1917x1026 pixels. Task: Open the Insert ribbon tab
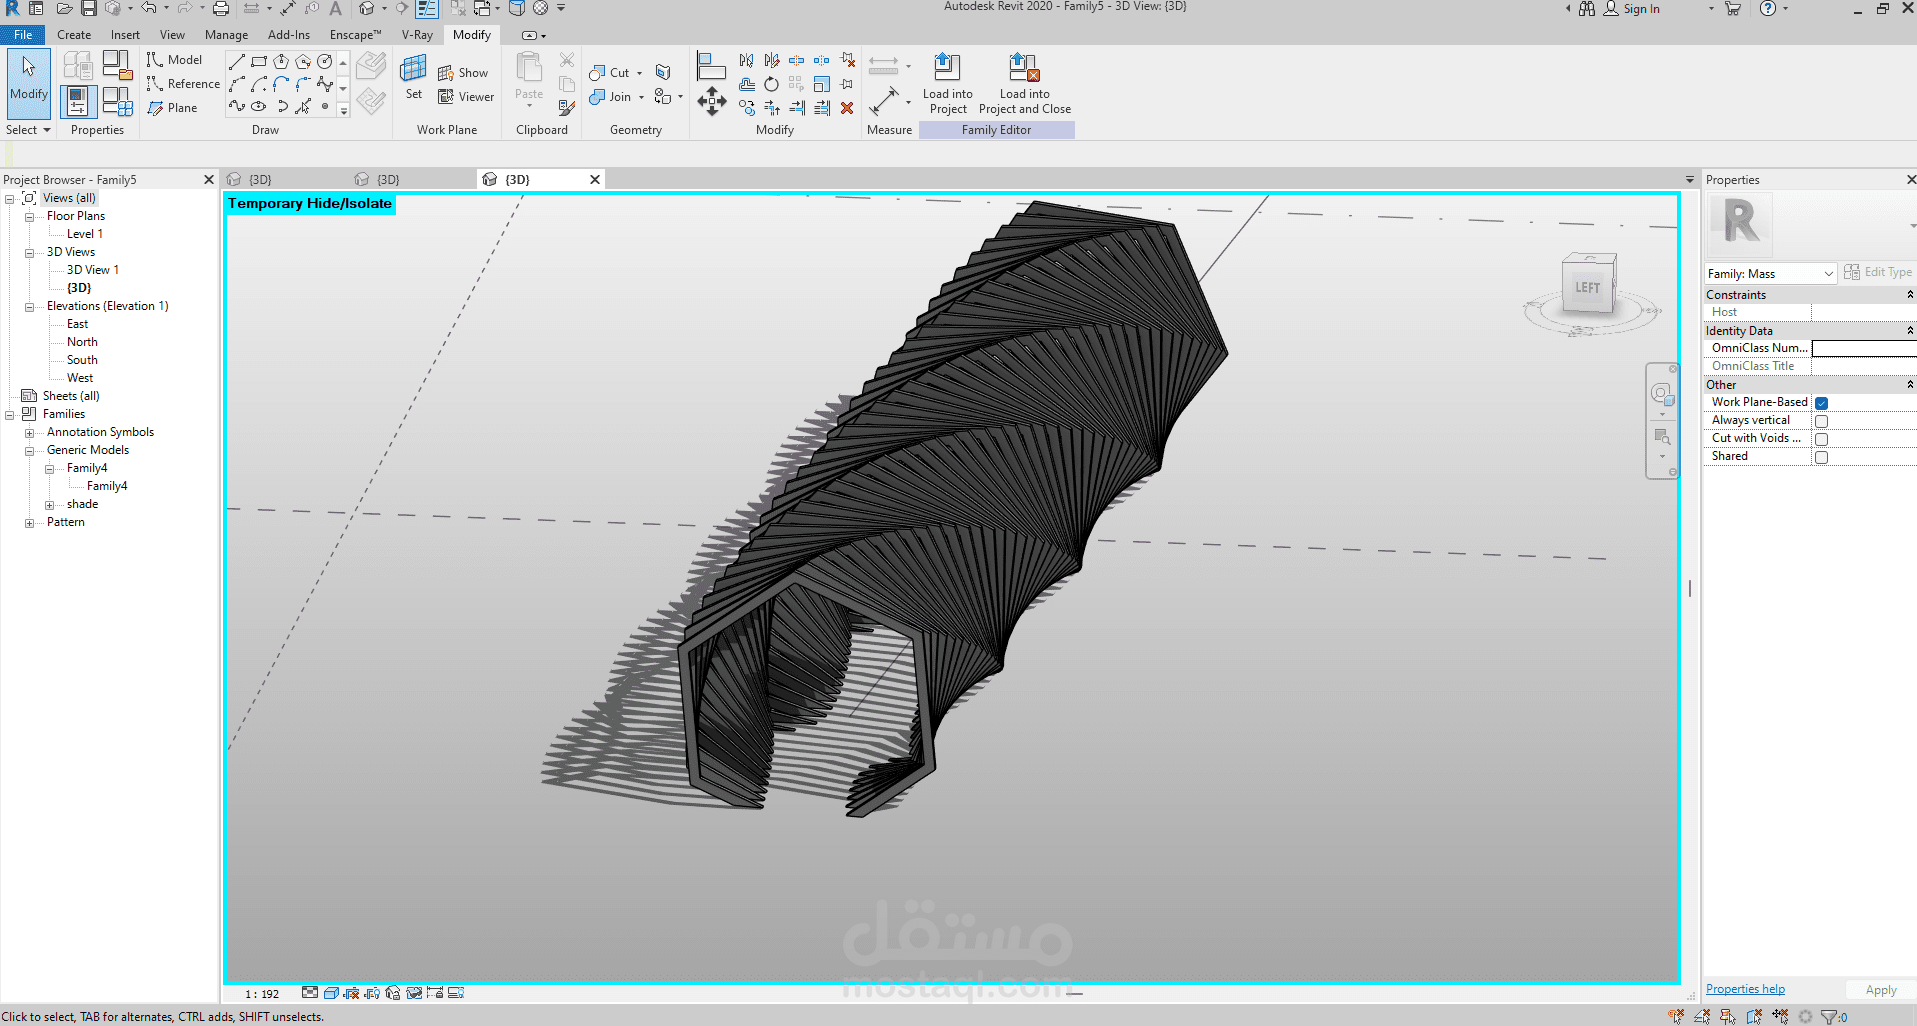pos(125,35)
